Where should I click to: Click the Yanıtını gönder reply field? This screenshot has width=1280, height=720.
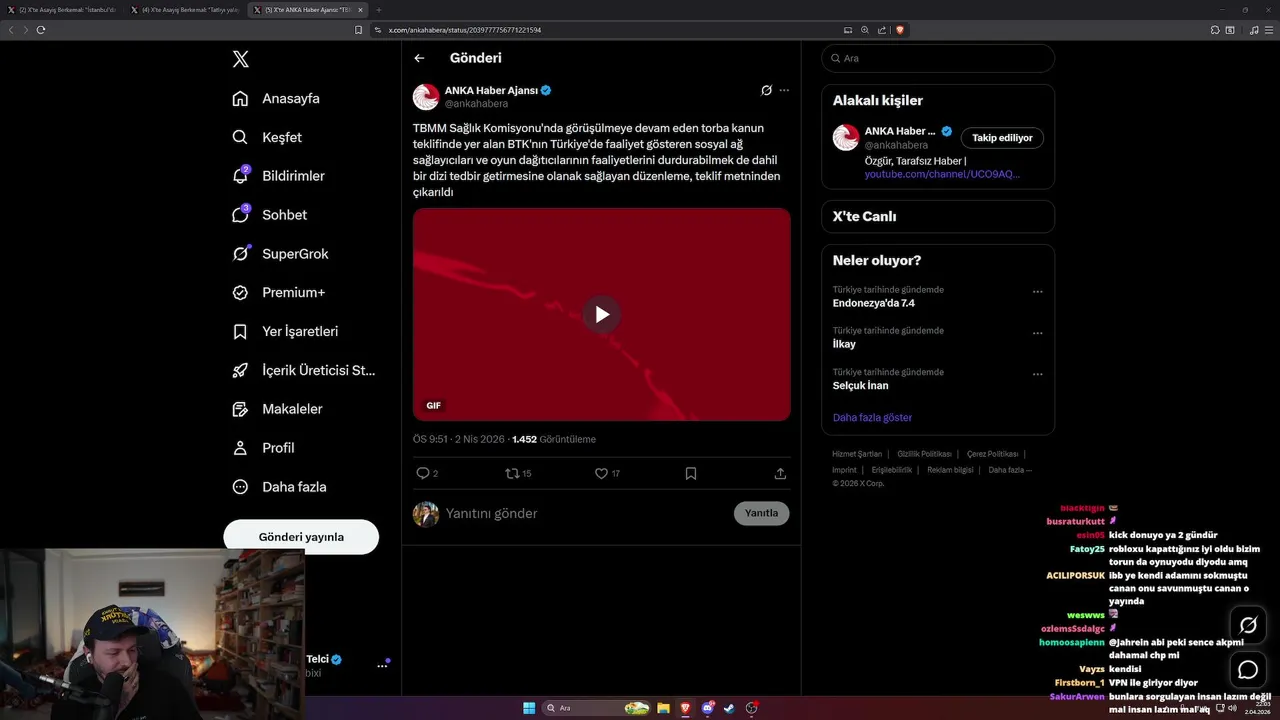point(585,513)
